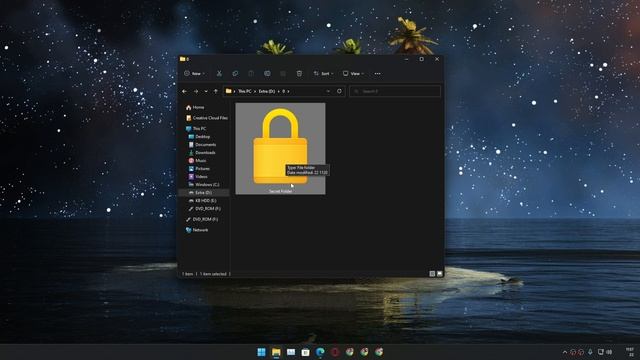Viewport: 640px width, 360px height.
Task: Close the File Explorer window
Action: tap(437, 59)
